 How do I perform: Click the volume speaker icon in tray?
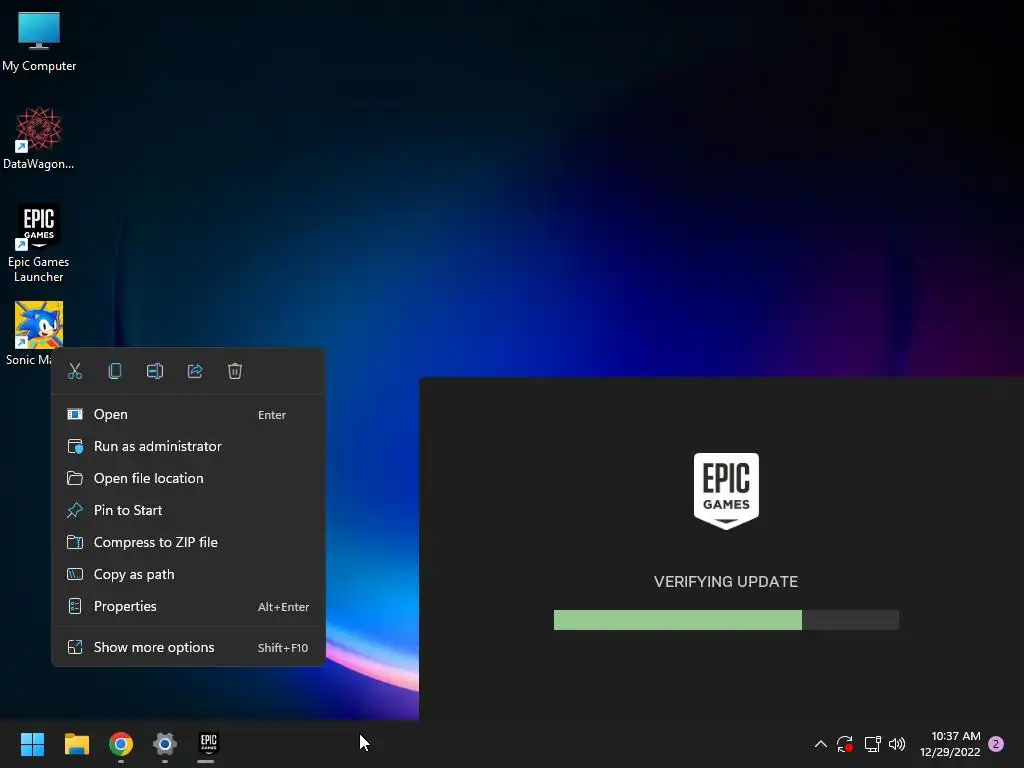(x=897, y=744)
